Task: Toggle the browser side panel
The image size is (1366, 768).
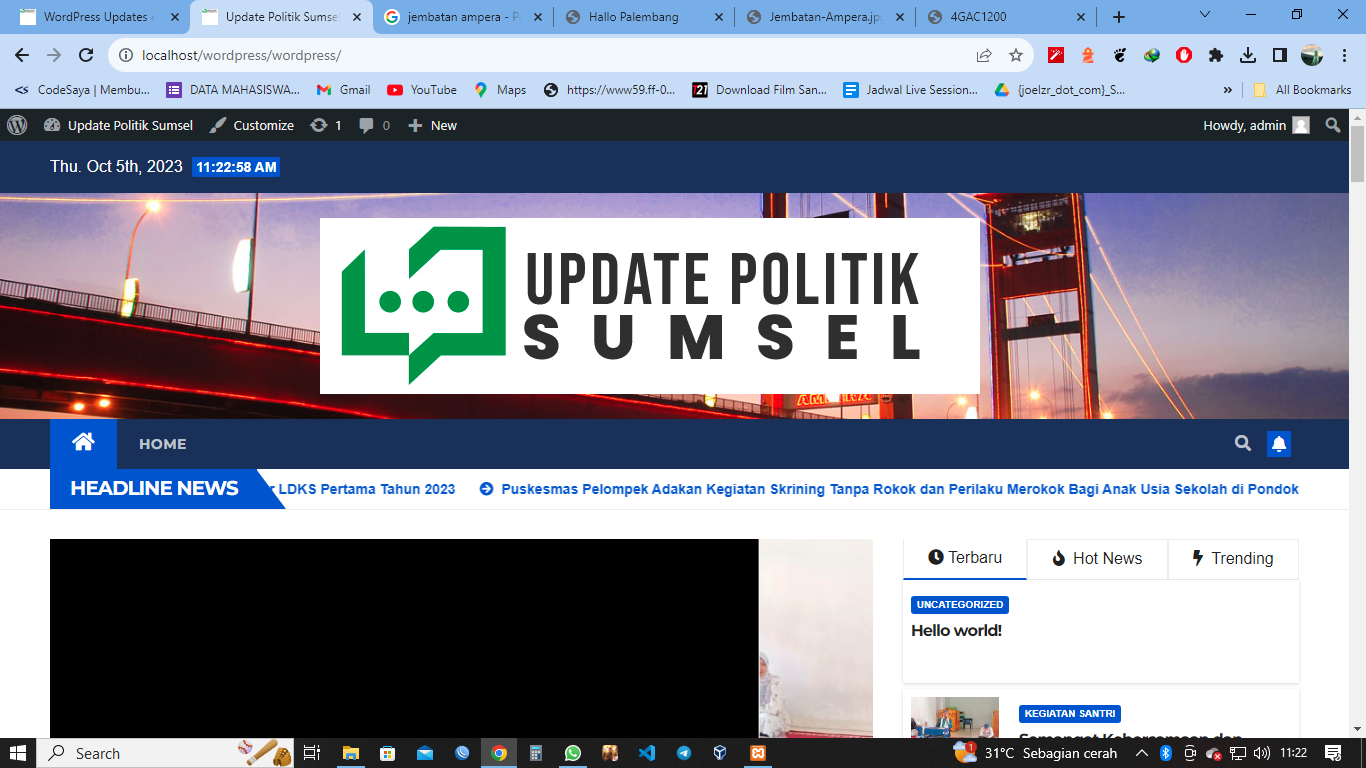Action: point(1280,55)
